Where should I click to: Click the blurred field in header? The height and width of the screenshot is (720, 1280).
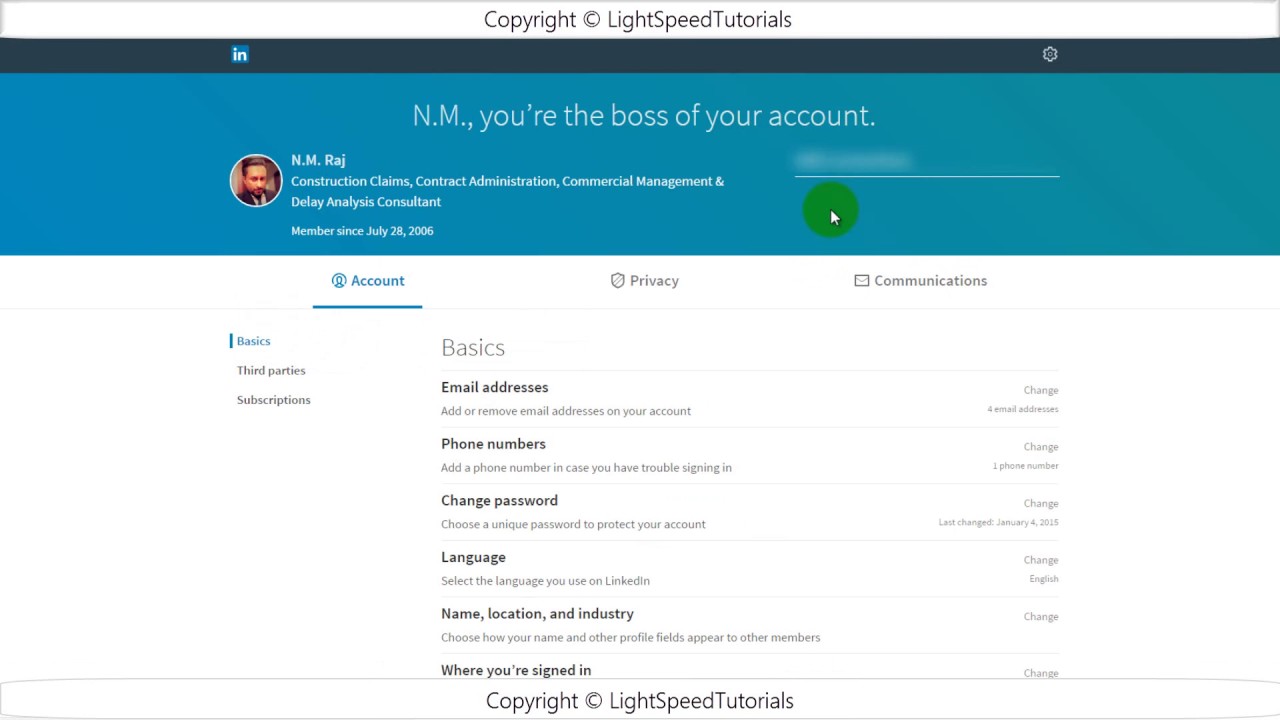926,162
